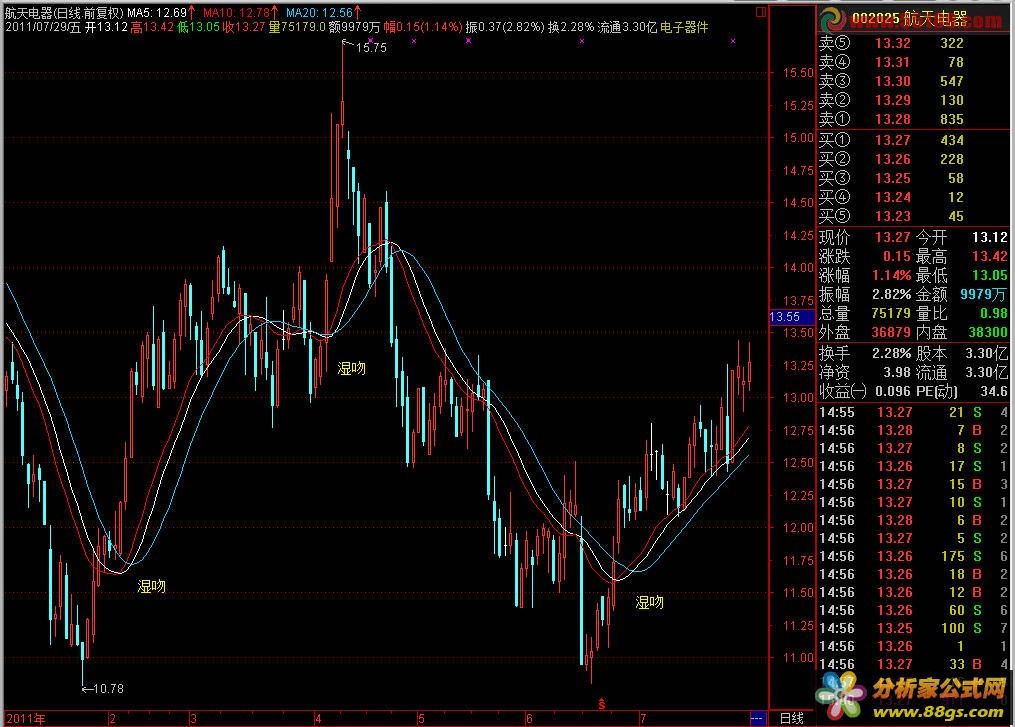Click the 涨幅 value 1.14%
This screenshot has width=1015, height=727.
(x=891, y=275)
